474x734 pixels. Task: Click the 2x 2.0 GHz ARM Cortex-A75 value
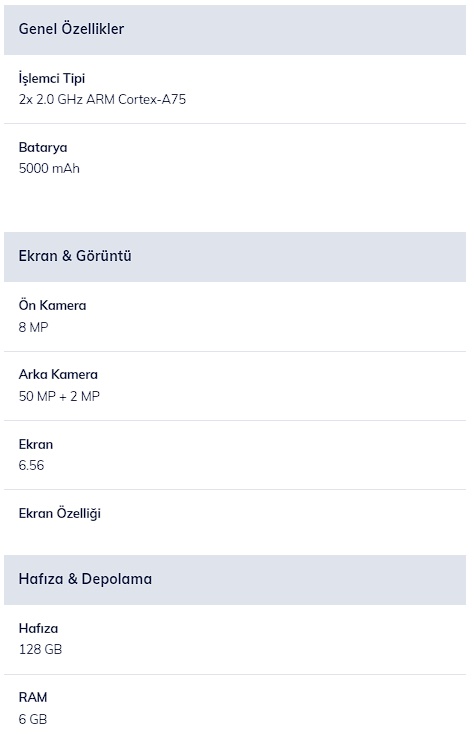click(102, 99)
